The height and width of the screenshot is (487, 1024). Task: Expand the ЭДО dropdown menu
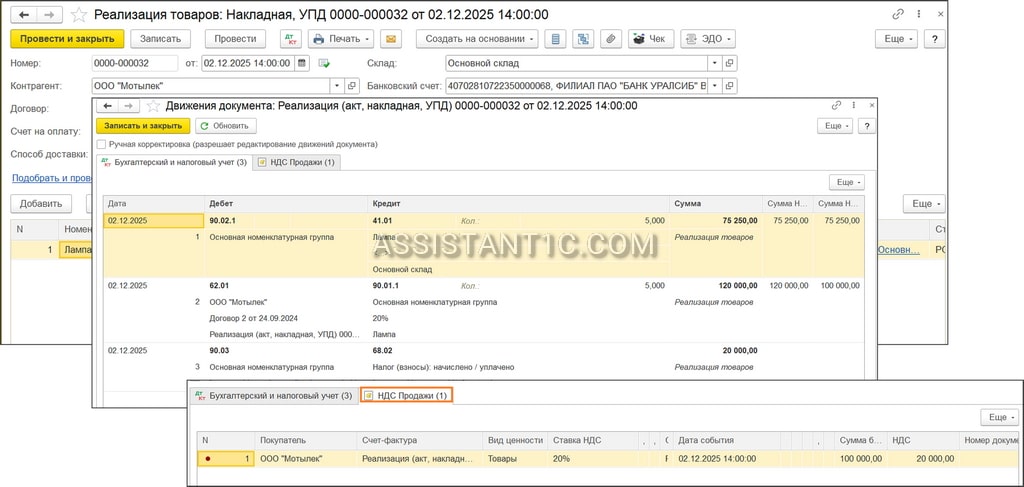click(x=707, y=39)
